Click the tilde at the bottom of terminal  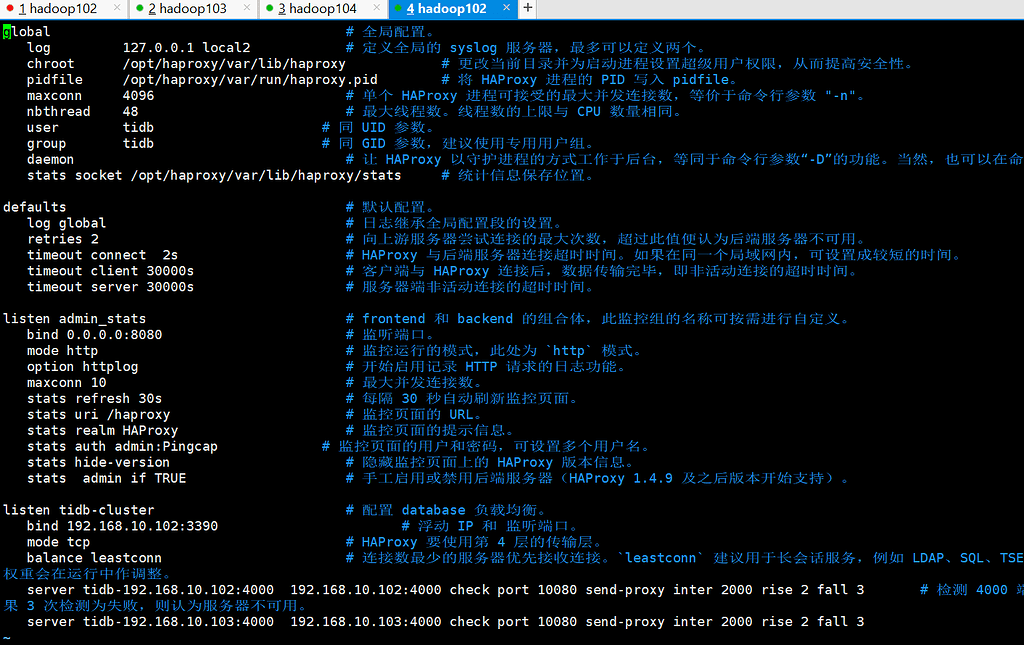pyautogui.click(x=6, y=636)
